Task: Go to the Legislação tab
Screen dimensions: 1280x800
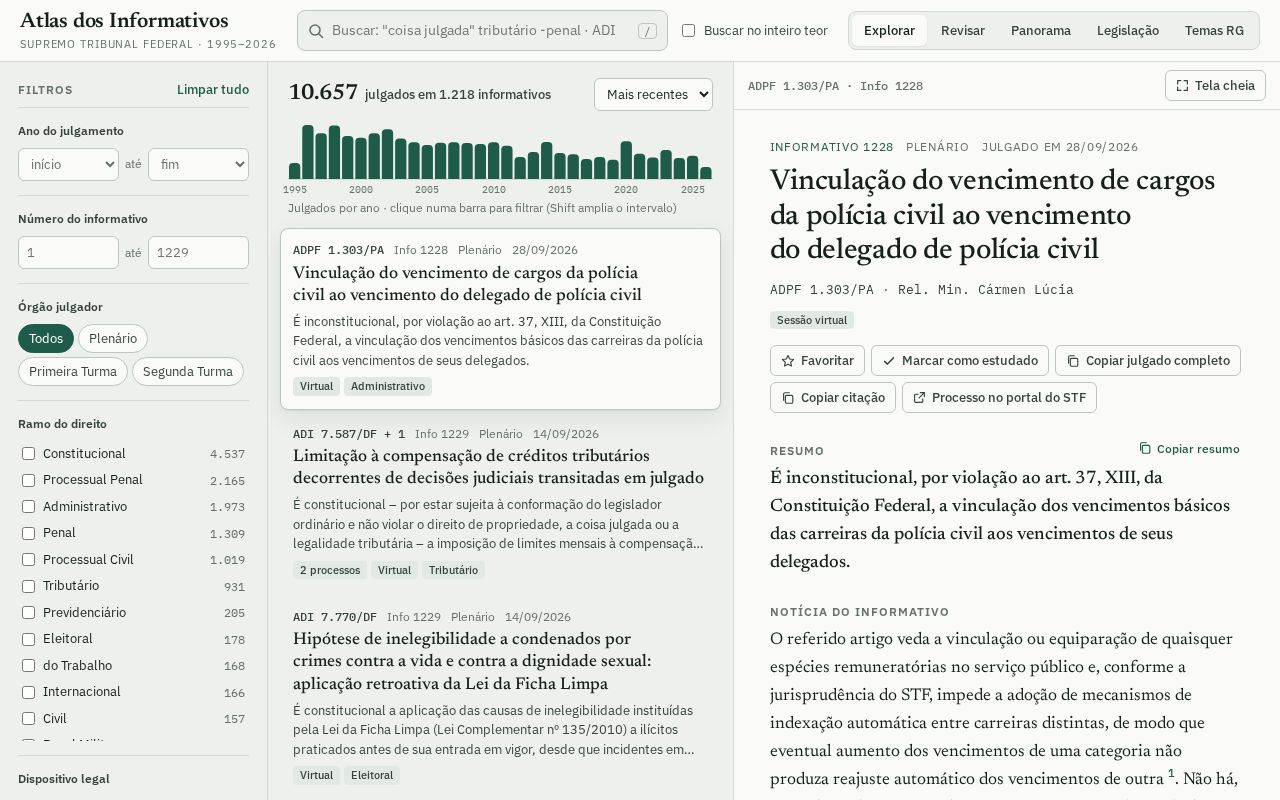Action: [1128, 31]
